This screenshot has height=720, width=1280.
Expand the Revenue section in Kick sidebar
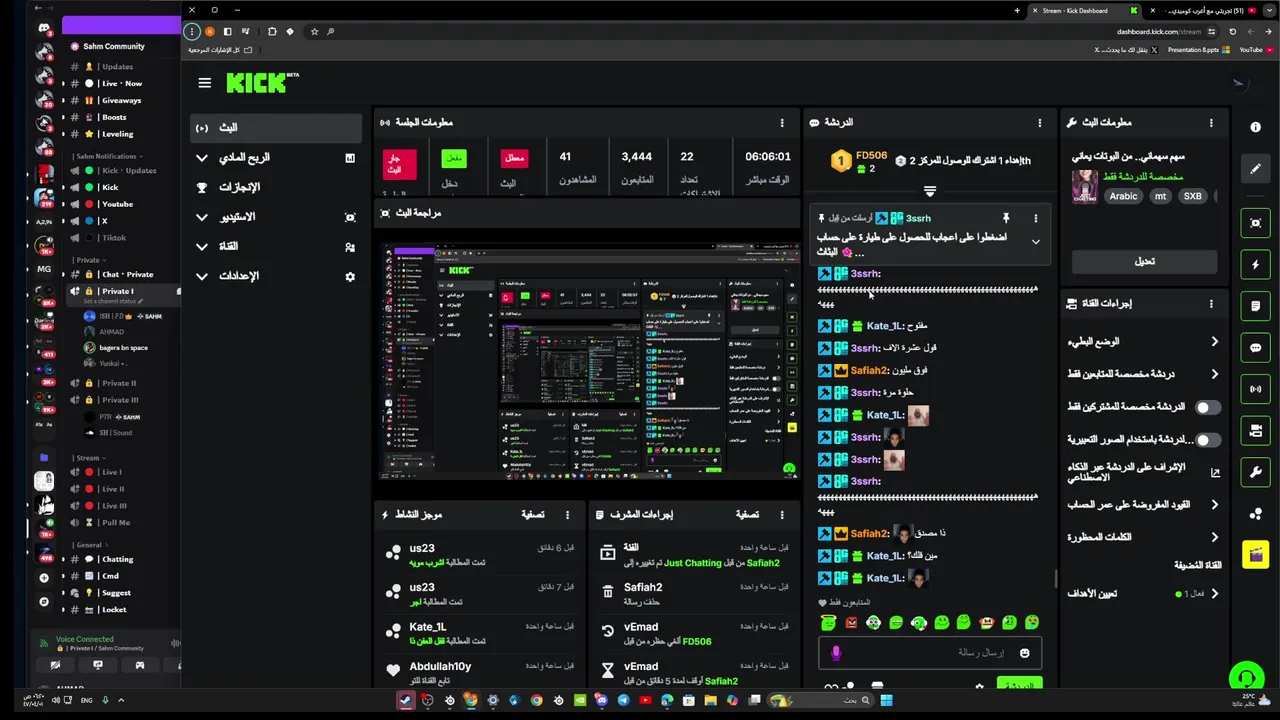coord(202,158)
